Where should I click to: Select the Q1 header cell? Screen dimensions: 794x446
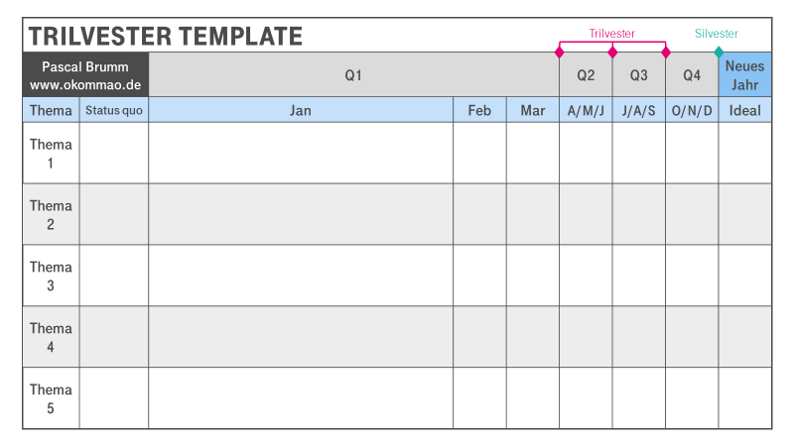click(353, 75)
